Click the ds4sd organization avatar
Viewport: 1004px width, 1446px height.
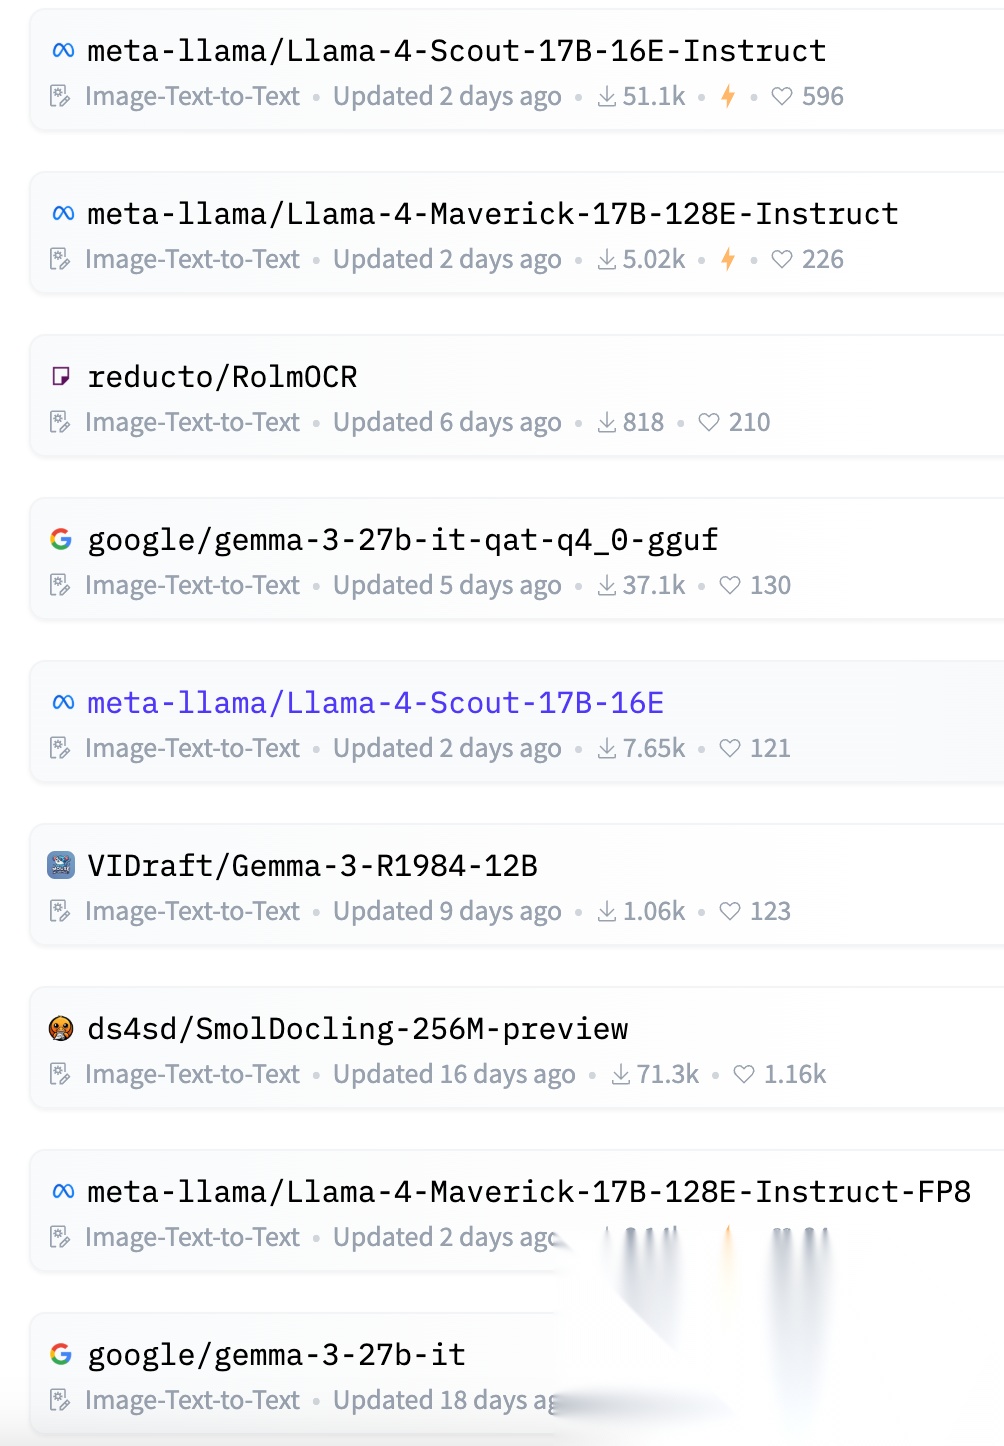[61, 1028]
